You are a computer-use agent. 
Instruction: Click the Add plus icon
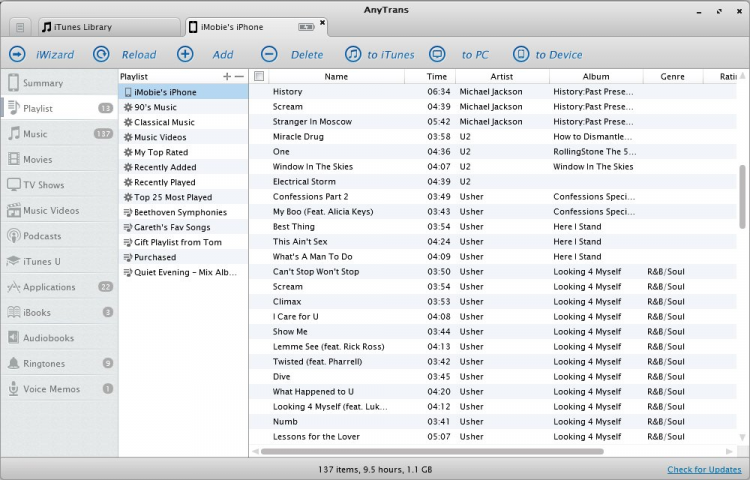[x=185, y=55]
